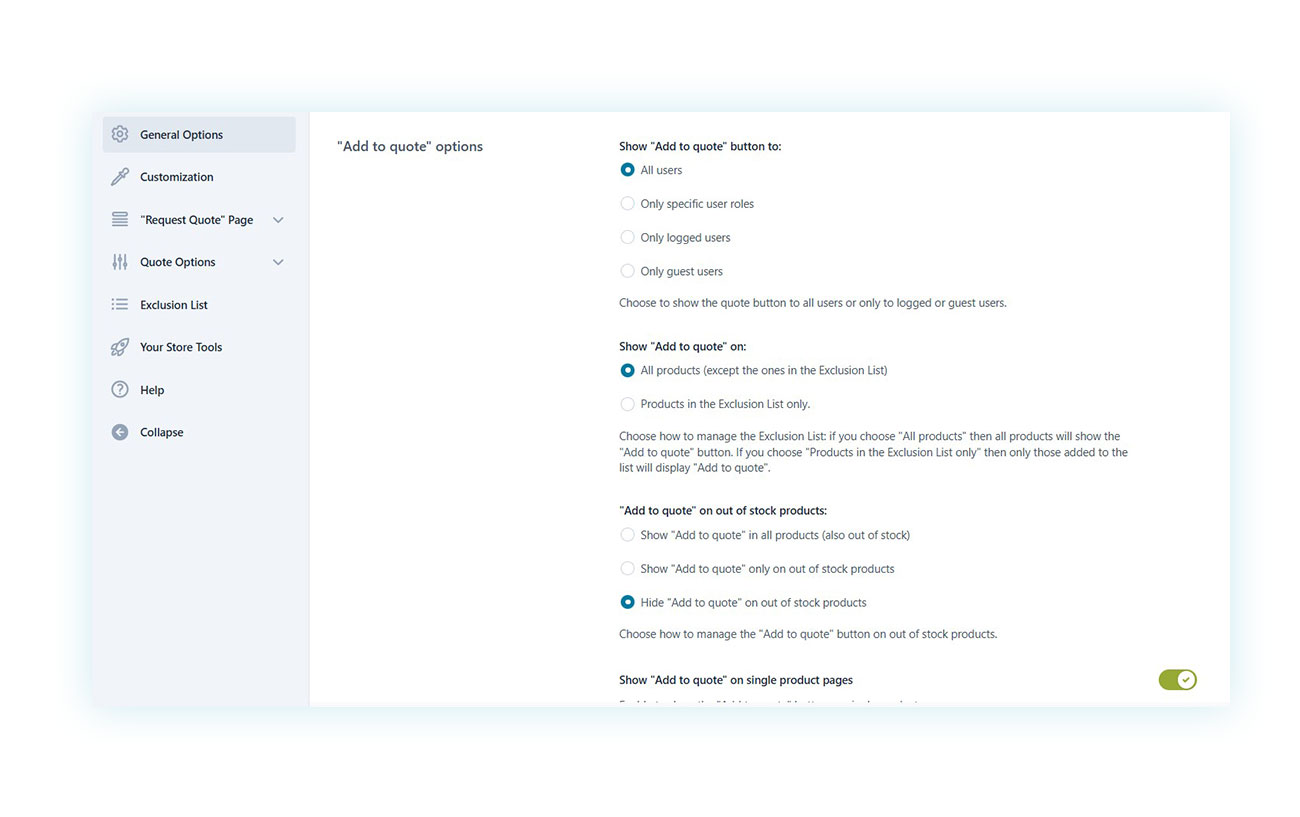Click the Quote Options sliders icon
This screenshot has height=817, width=1300.
pos(120,262)
